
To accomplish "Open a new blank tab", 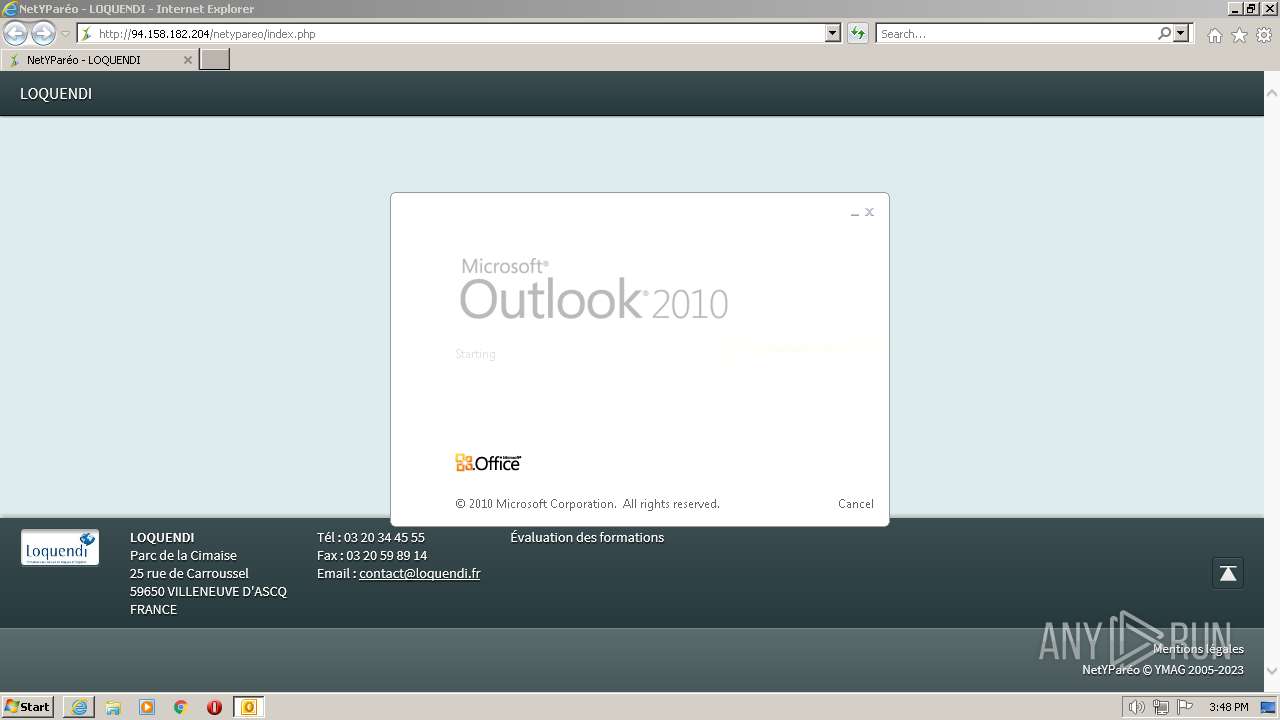I will coord(215,60).
